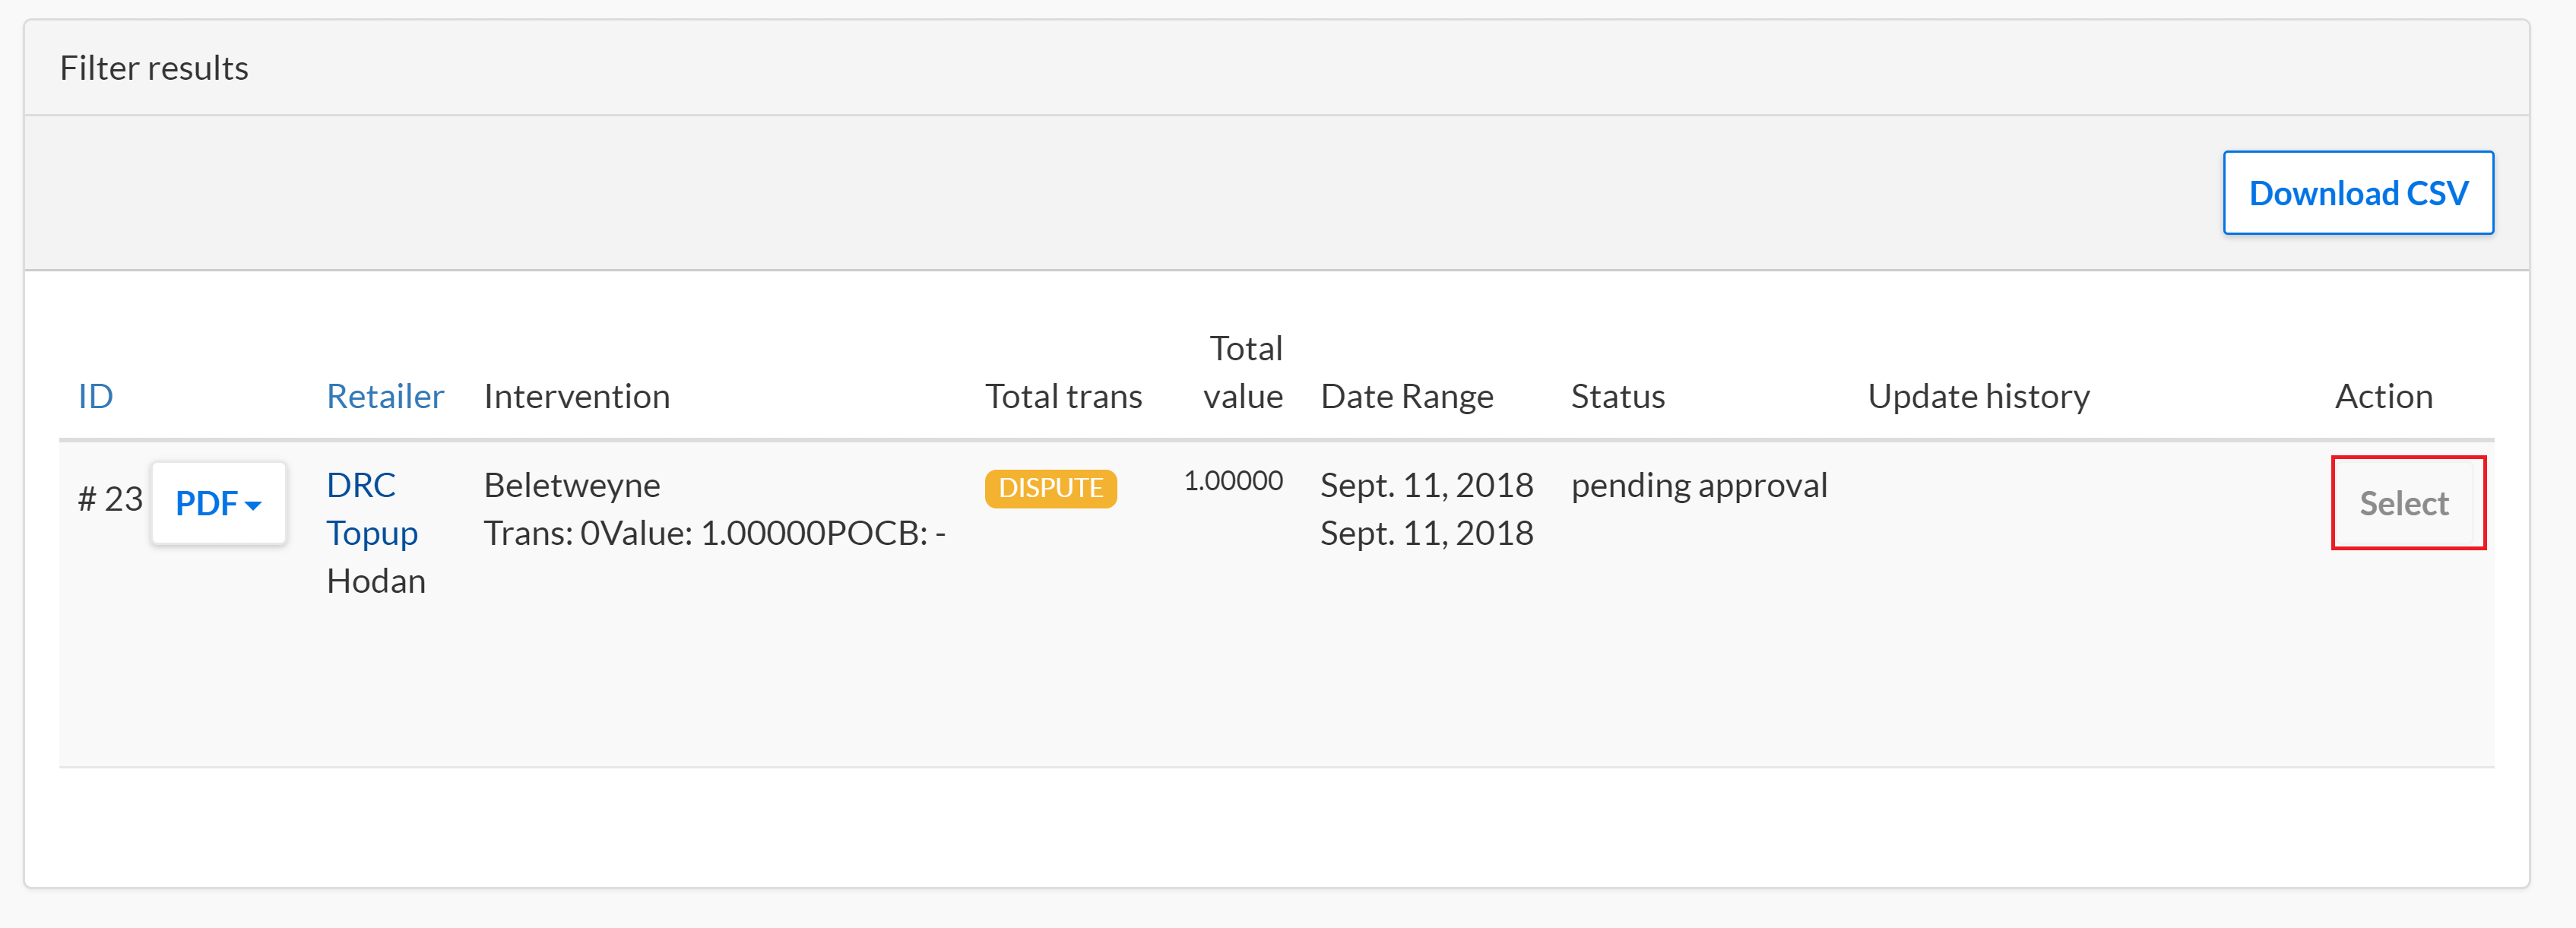Click the Status column header
The image size is (2576, 928).
[x=1617, y=396]
